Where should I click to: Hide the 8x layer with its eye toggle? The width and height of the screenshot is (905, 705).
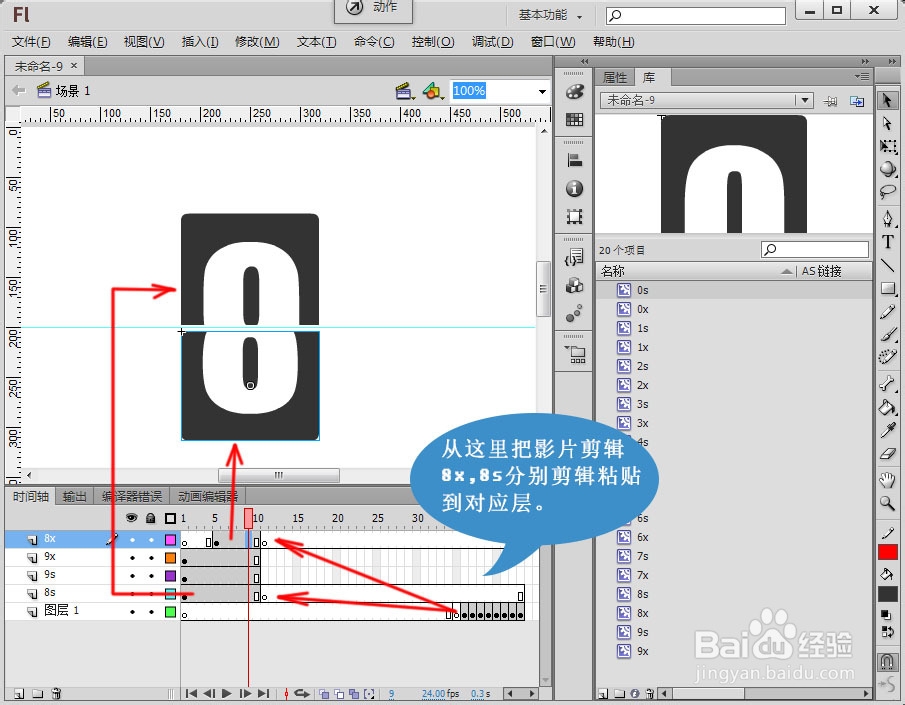coord(132,540)
